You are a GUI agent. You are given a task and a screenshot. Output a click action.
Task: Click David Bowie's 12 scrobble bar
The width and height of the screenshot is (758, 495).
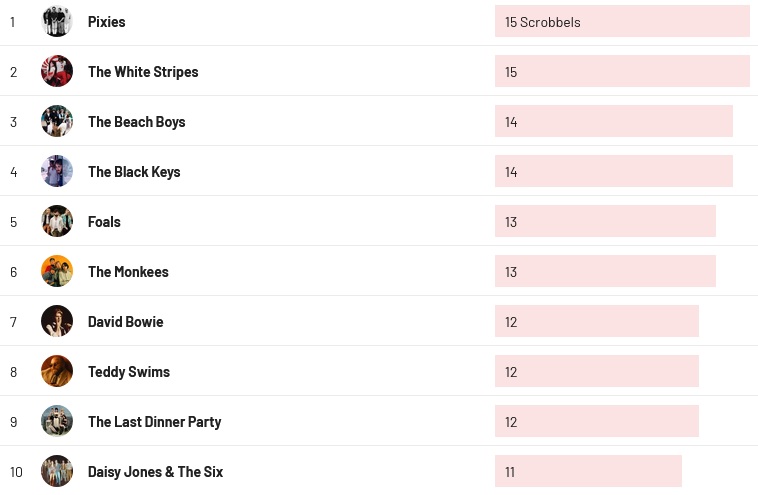click(x=596, y=322)
